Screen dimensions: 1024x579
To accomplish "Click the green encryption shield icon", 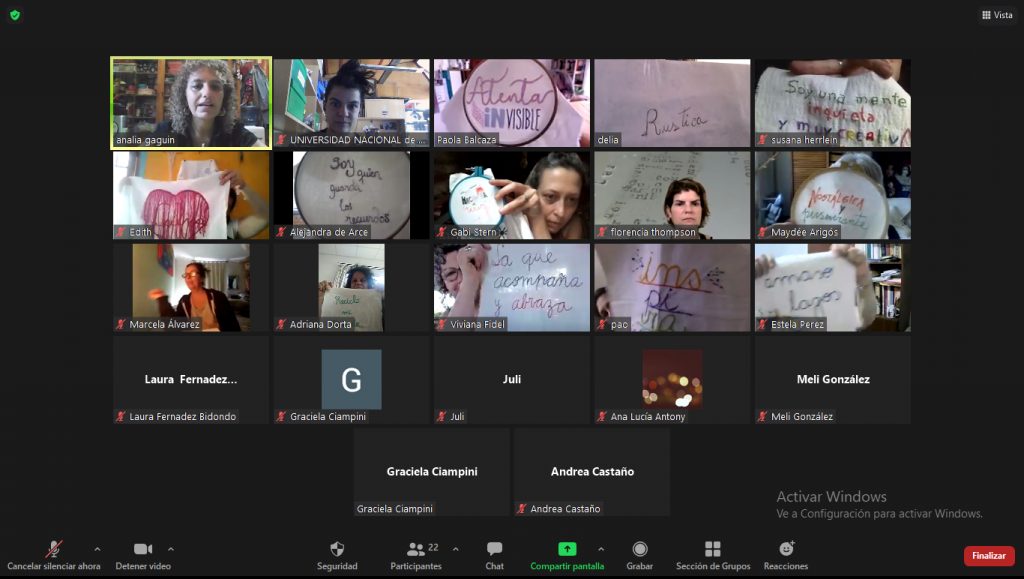I will pyautogui.click(x=14, y=15).
